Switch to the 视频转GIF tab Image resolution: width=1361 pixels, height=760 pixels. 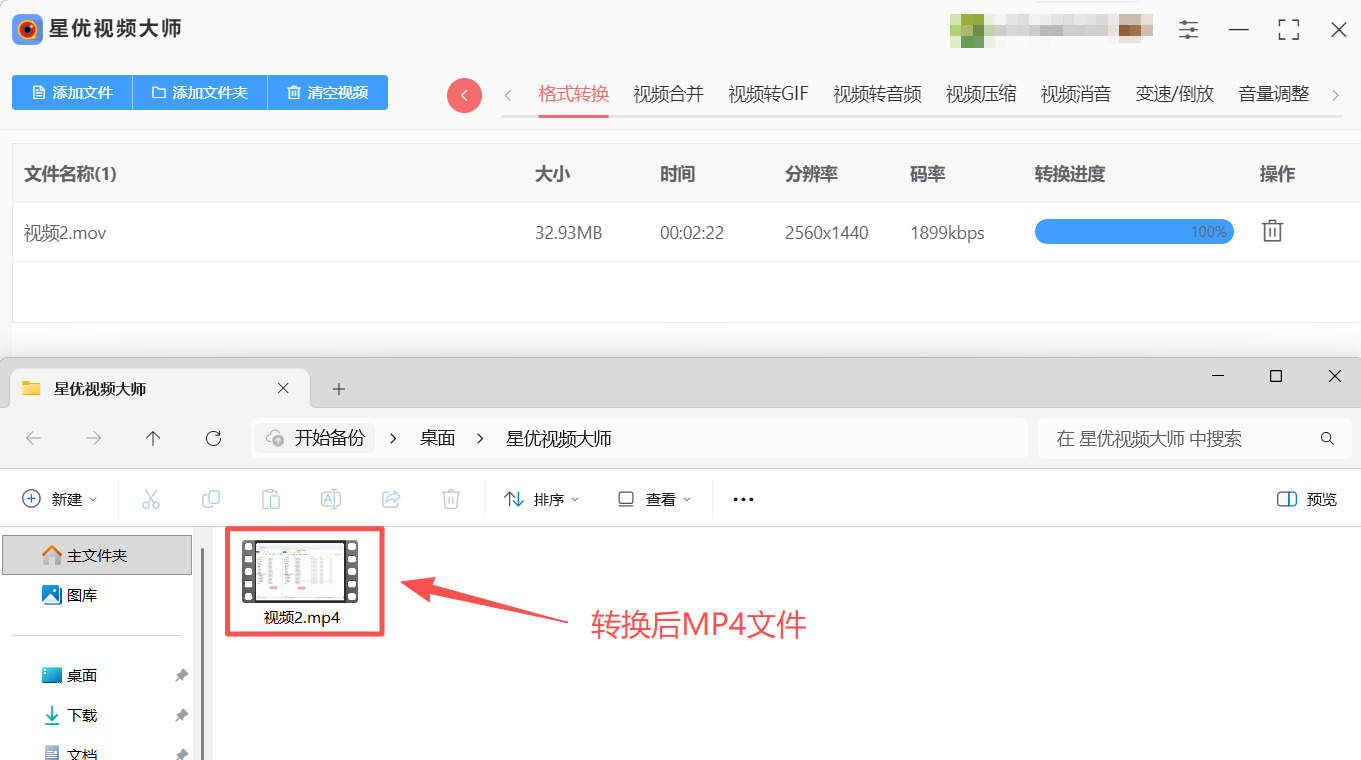[768, 94]
